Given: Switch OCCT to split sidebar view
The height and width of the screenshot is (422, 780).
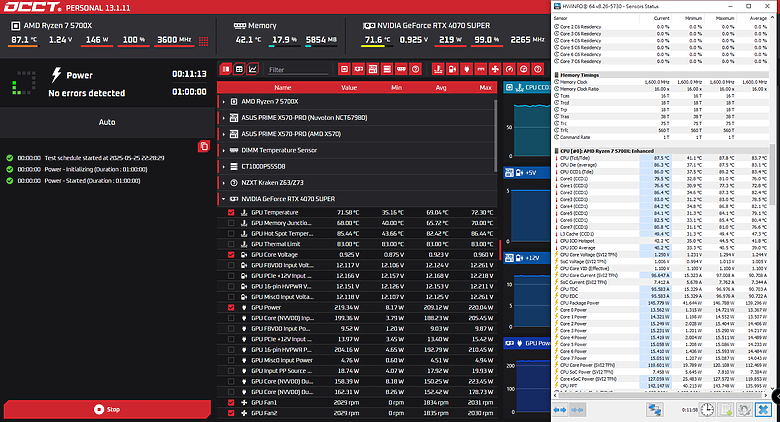Looking at the screenshot, I should coord(226,69).
